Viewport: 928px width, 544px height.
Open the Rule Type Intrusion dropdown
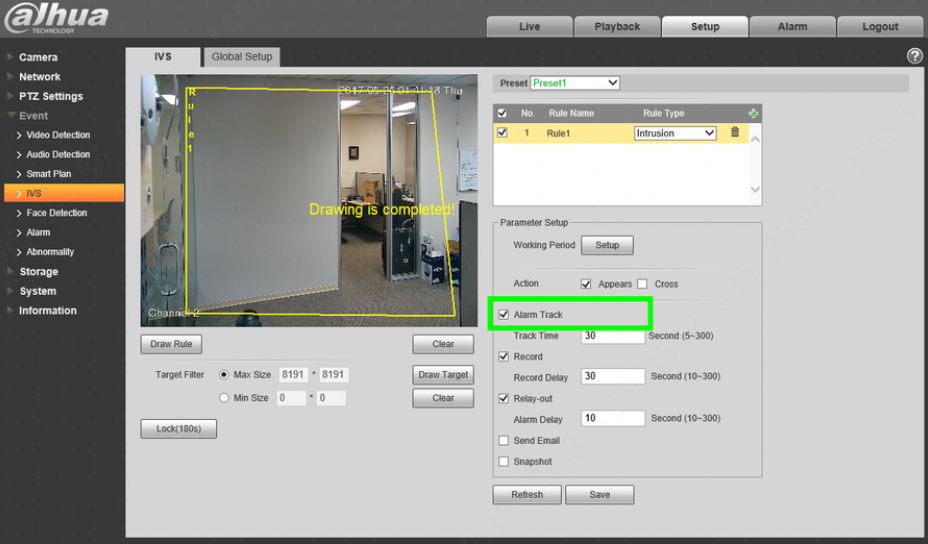[675, 133]
